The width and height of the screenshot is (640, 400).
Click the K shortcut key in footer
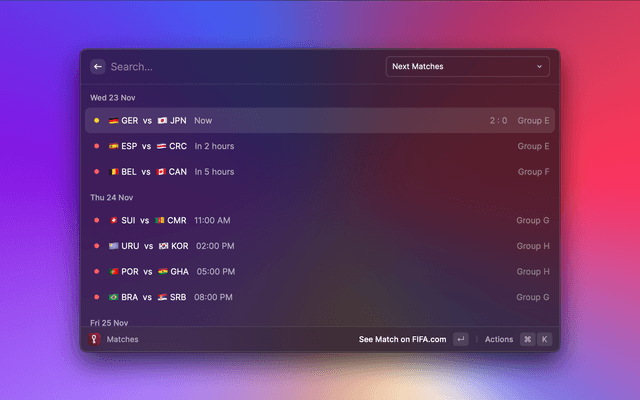[544, 339]
